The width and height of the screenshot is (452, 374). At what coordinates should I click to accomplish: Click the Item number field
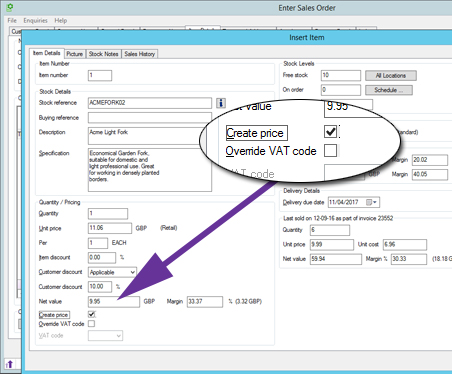100,75
